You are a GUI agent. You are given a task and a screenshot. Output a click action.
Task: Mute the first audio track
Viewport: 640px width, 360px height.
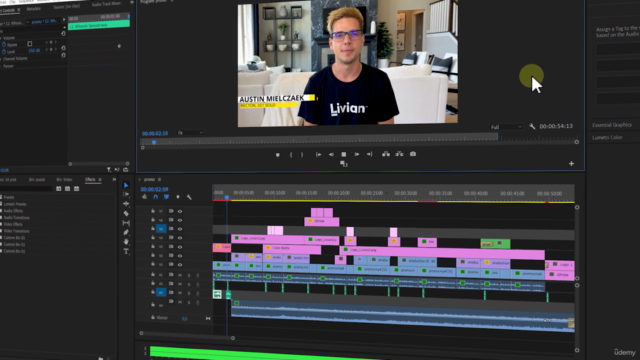(x=180, y=275)
